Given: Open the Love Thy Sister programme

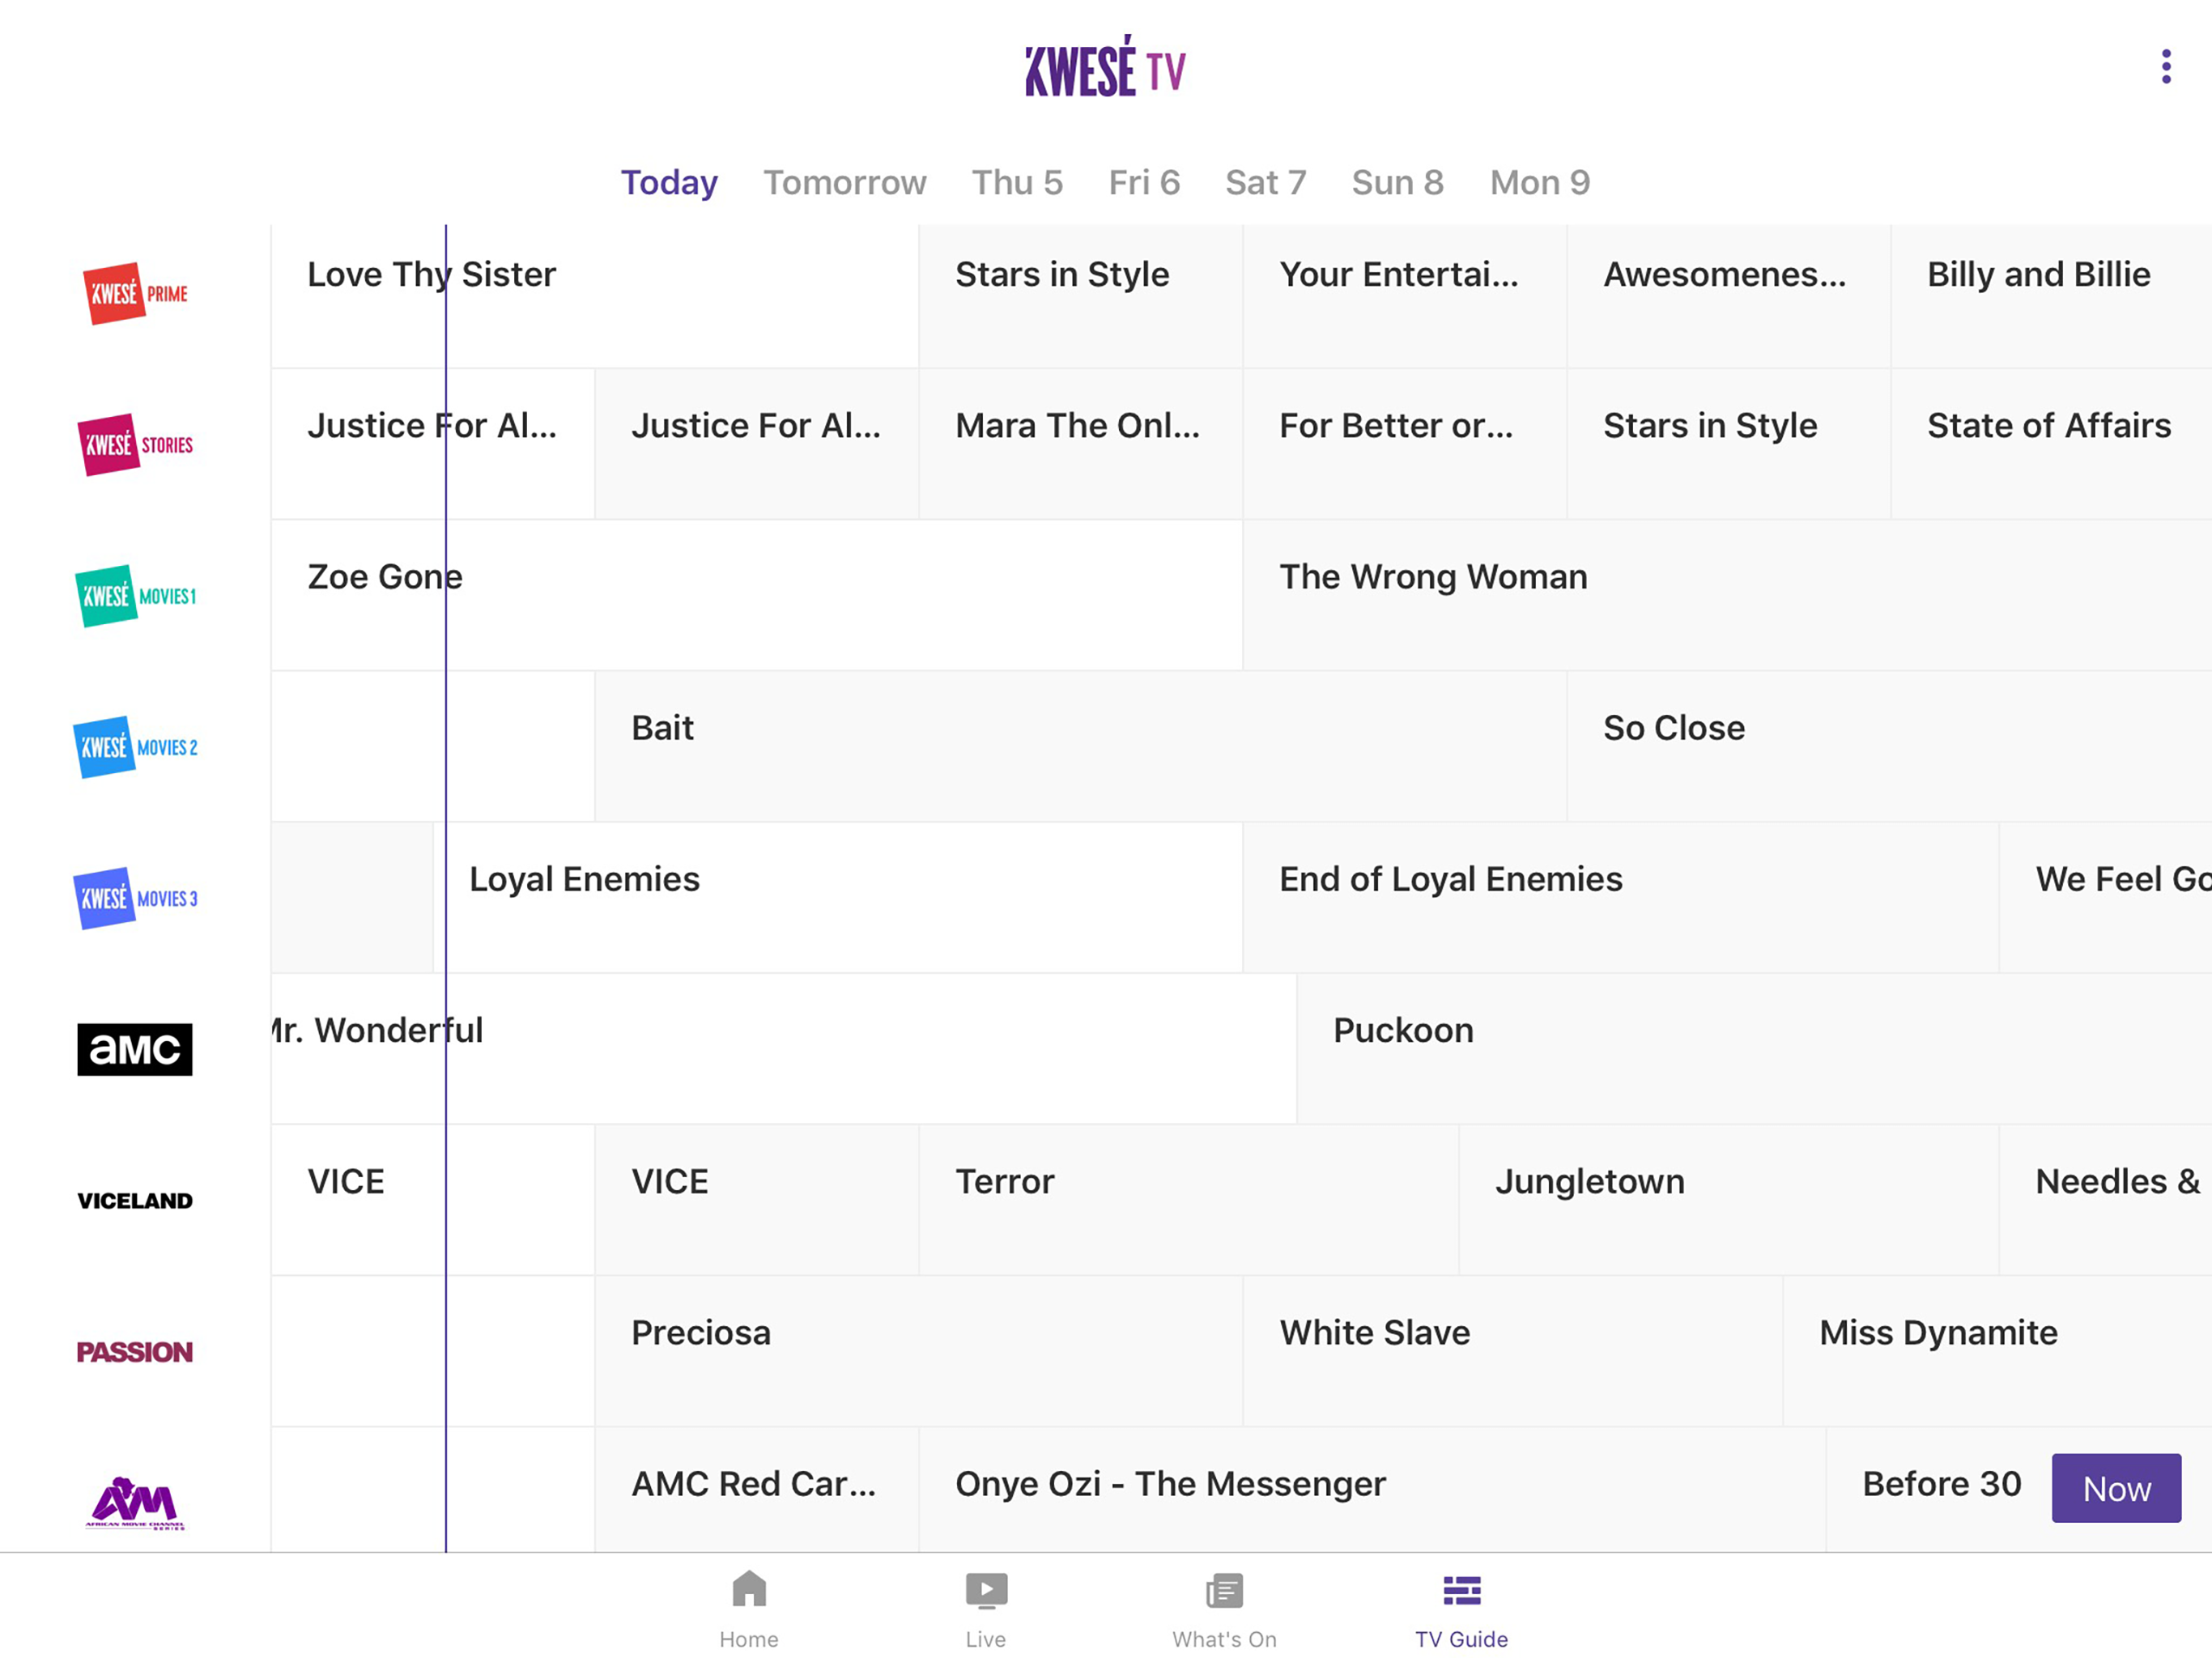Looking at the screenshot, I should coord(595,296).
